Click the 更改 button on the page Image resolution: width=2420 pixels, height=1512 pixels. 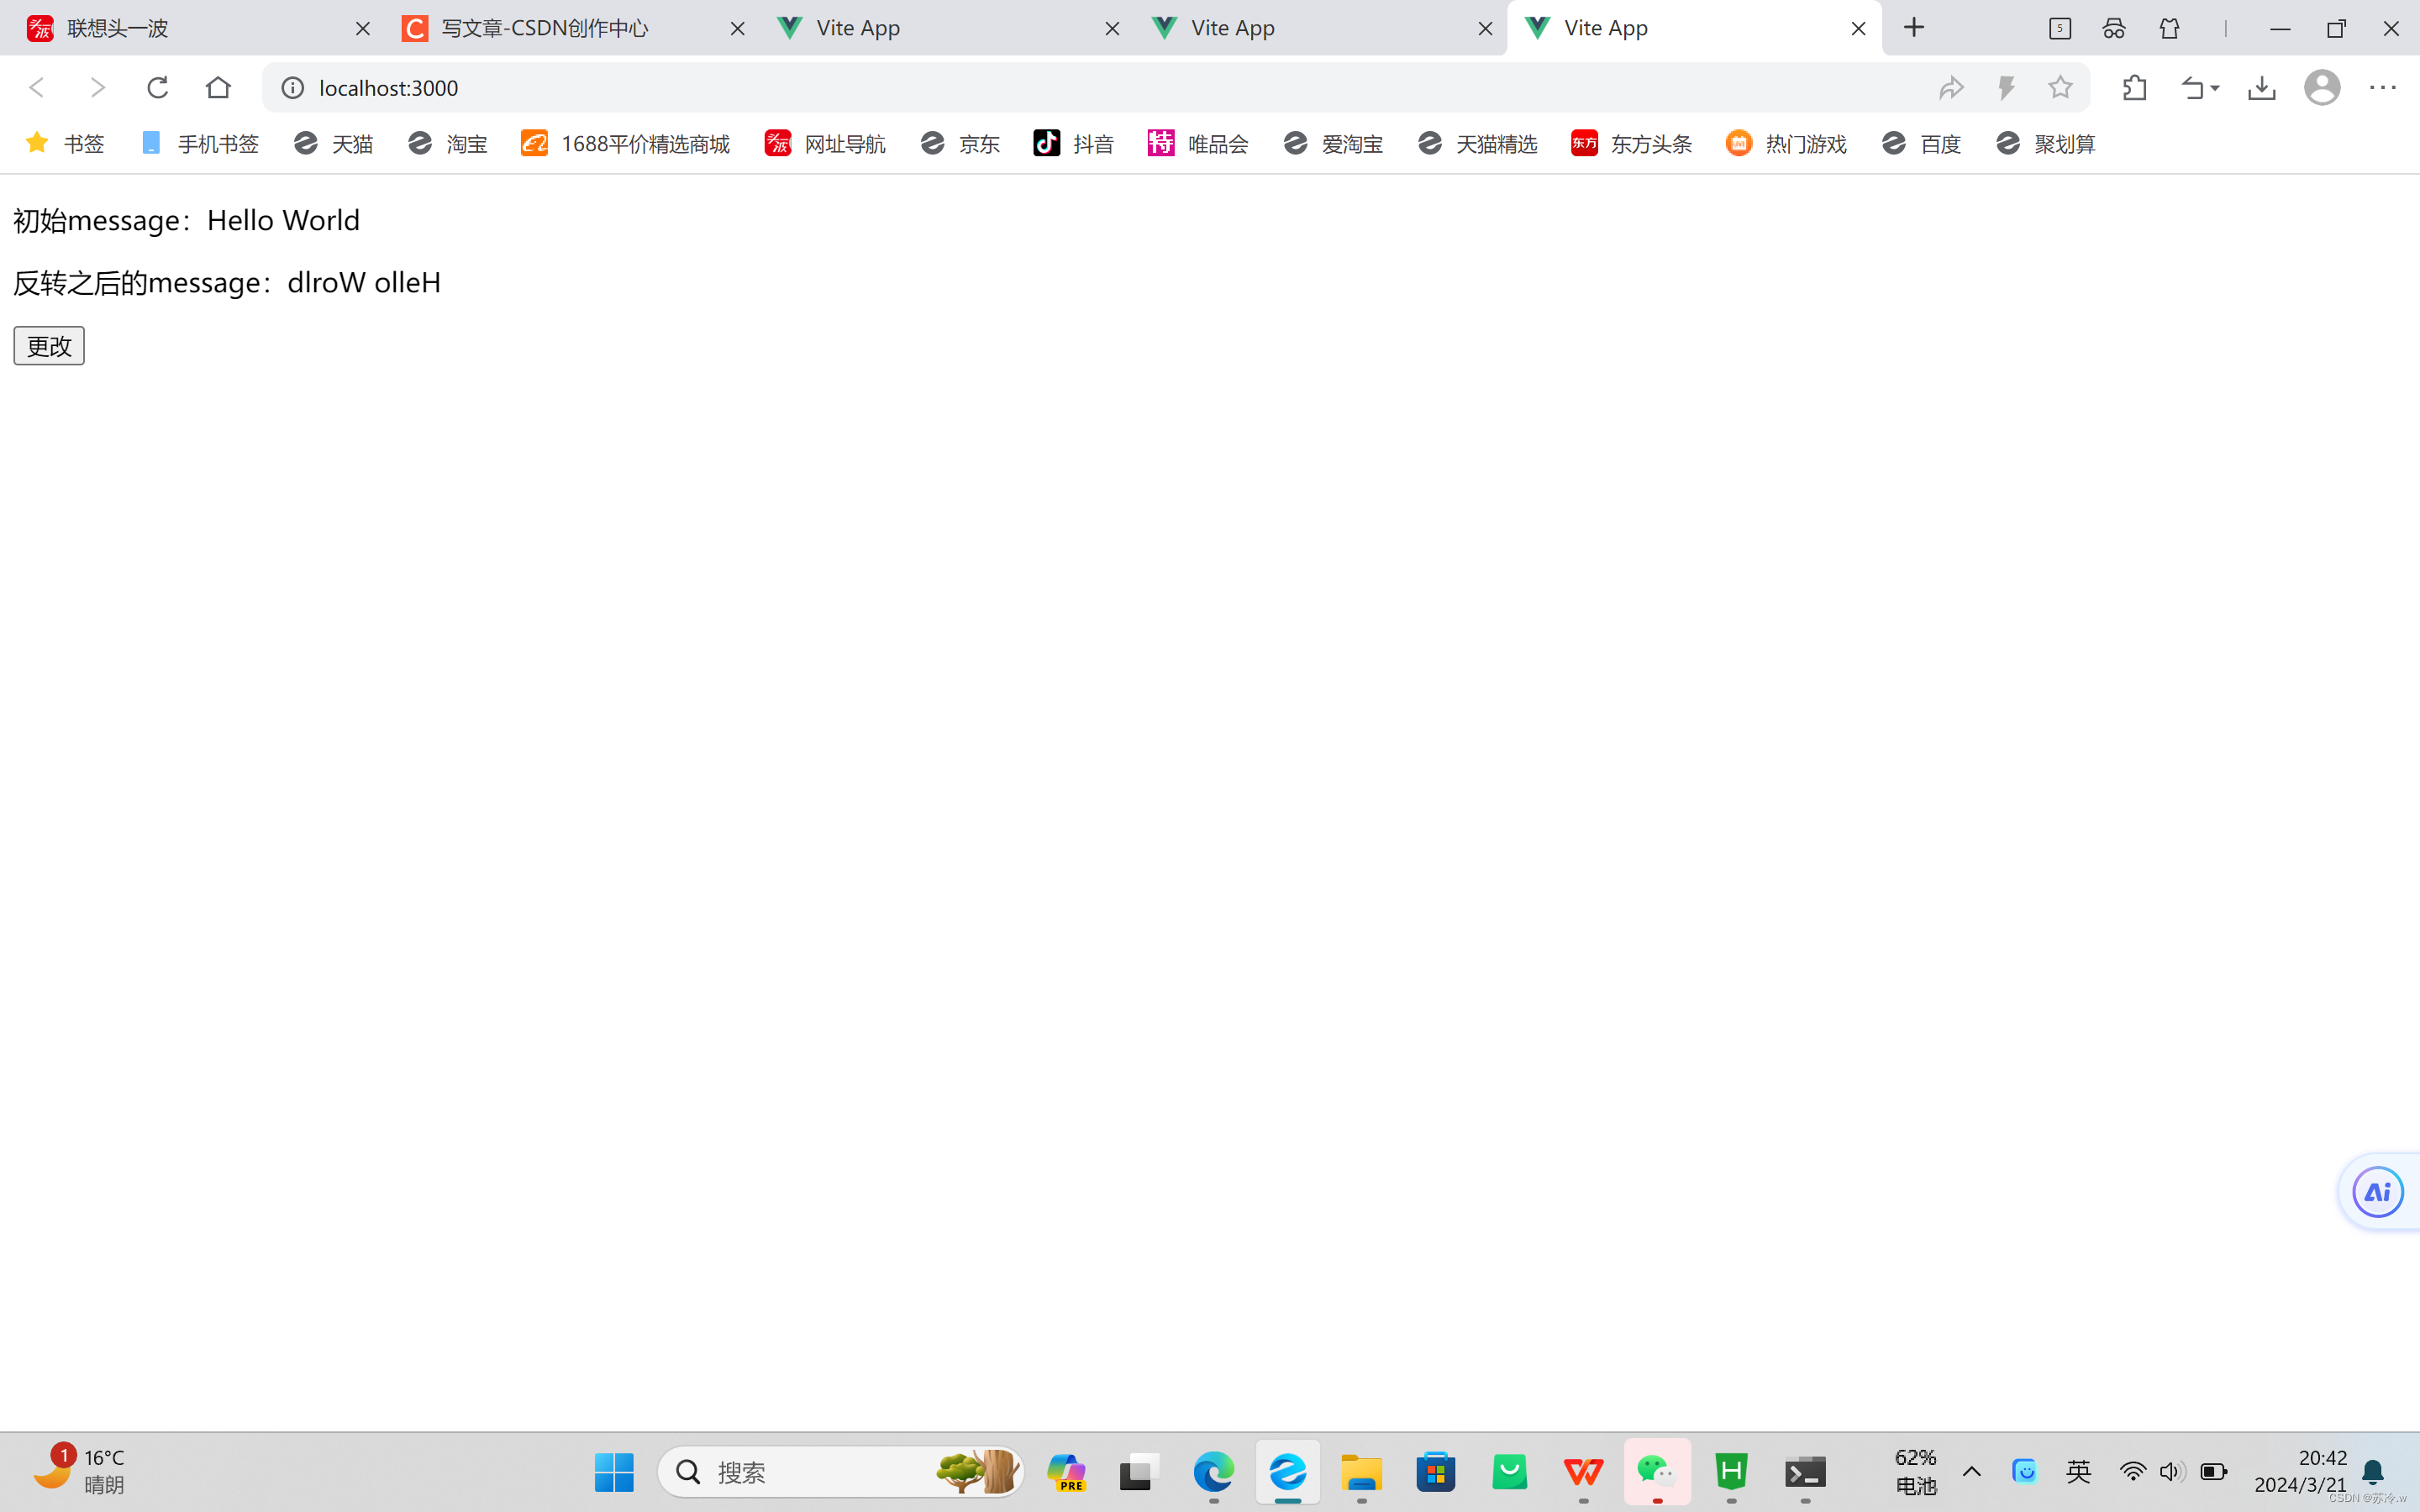point(48,346)
